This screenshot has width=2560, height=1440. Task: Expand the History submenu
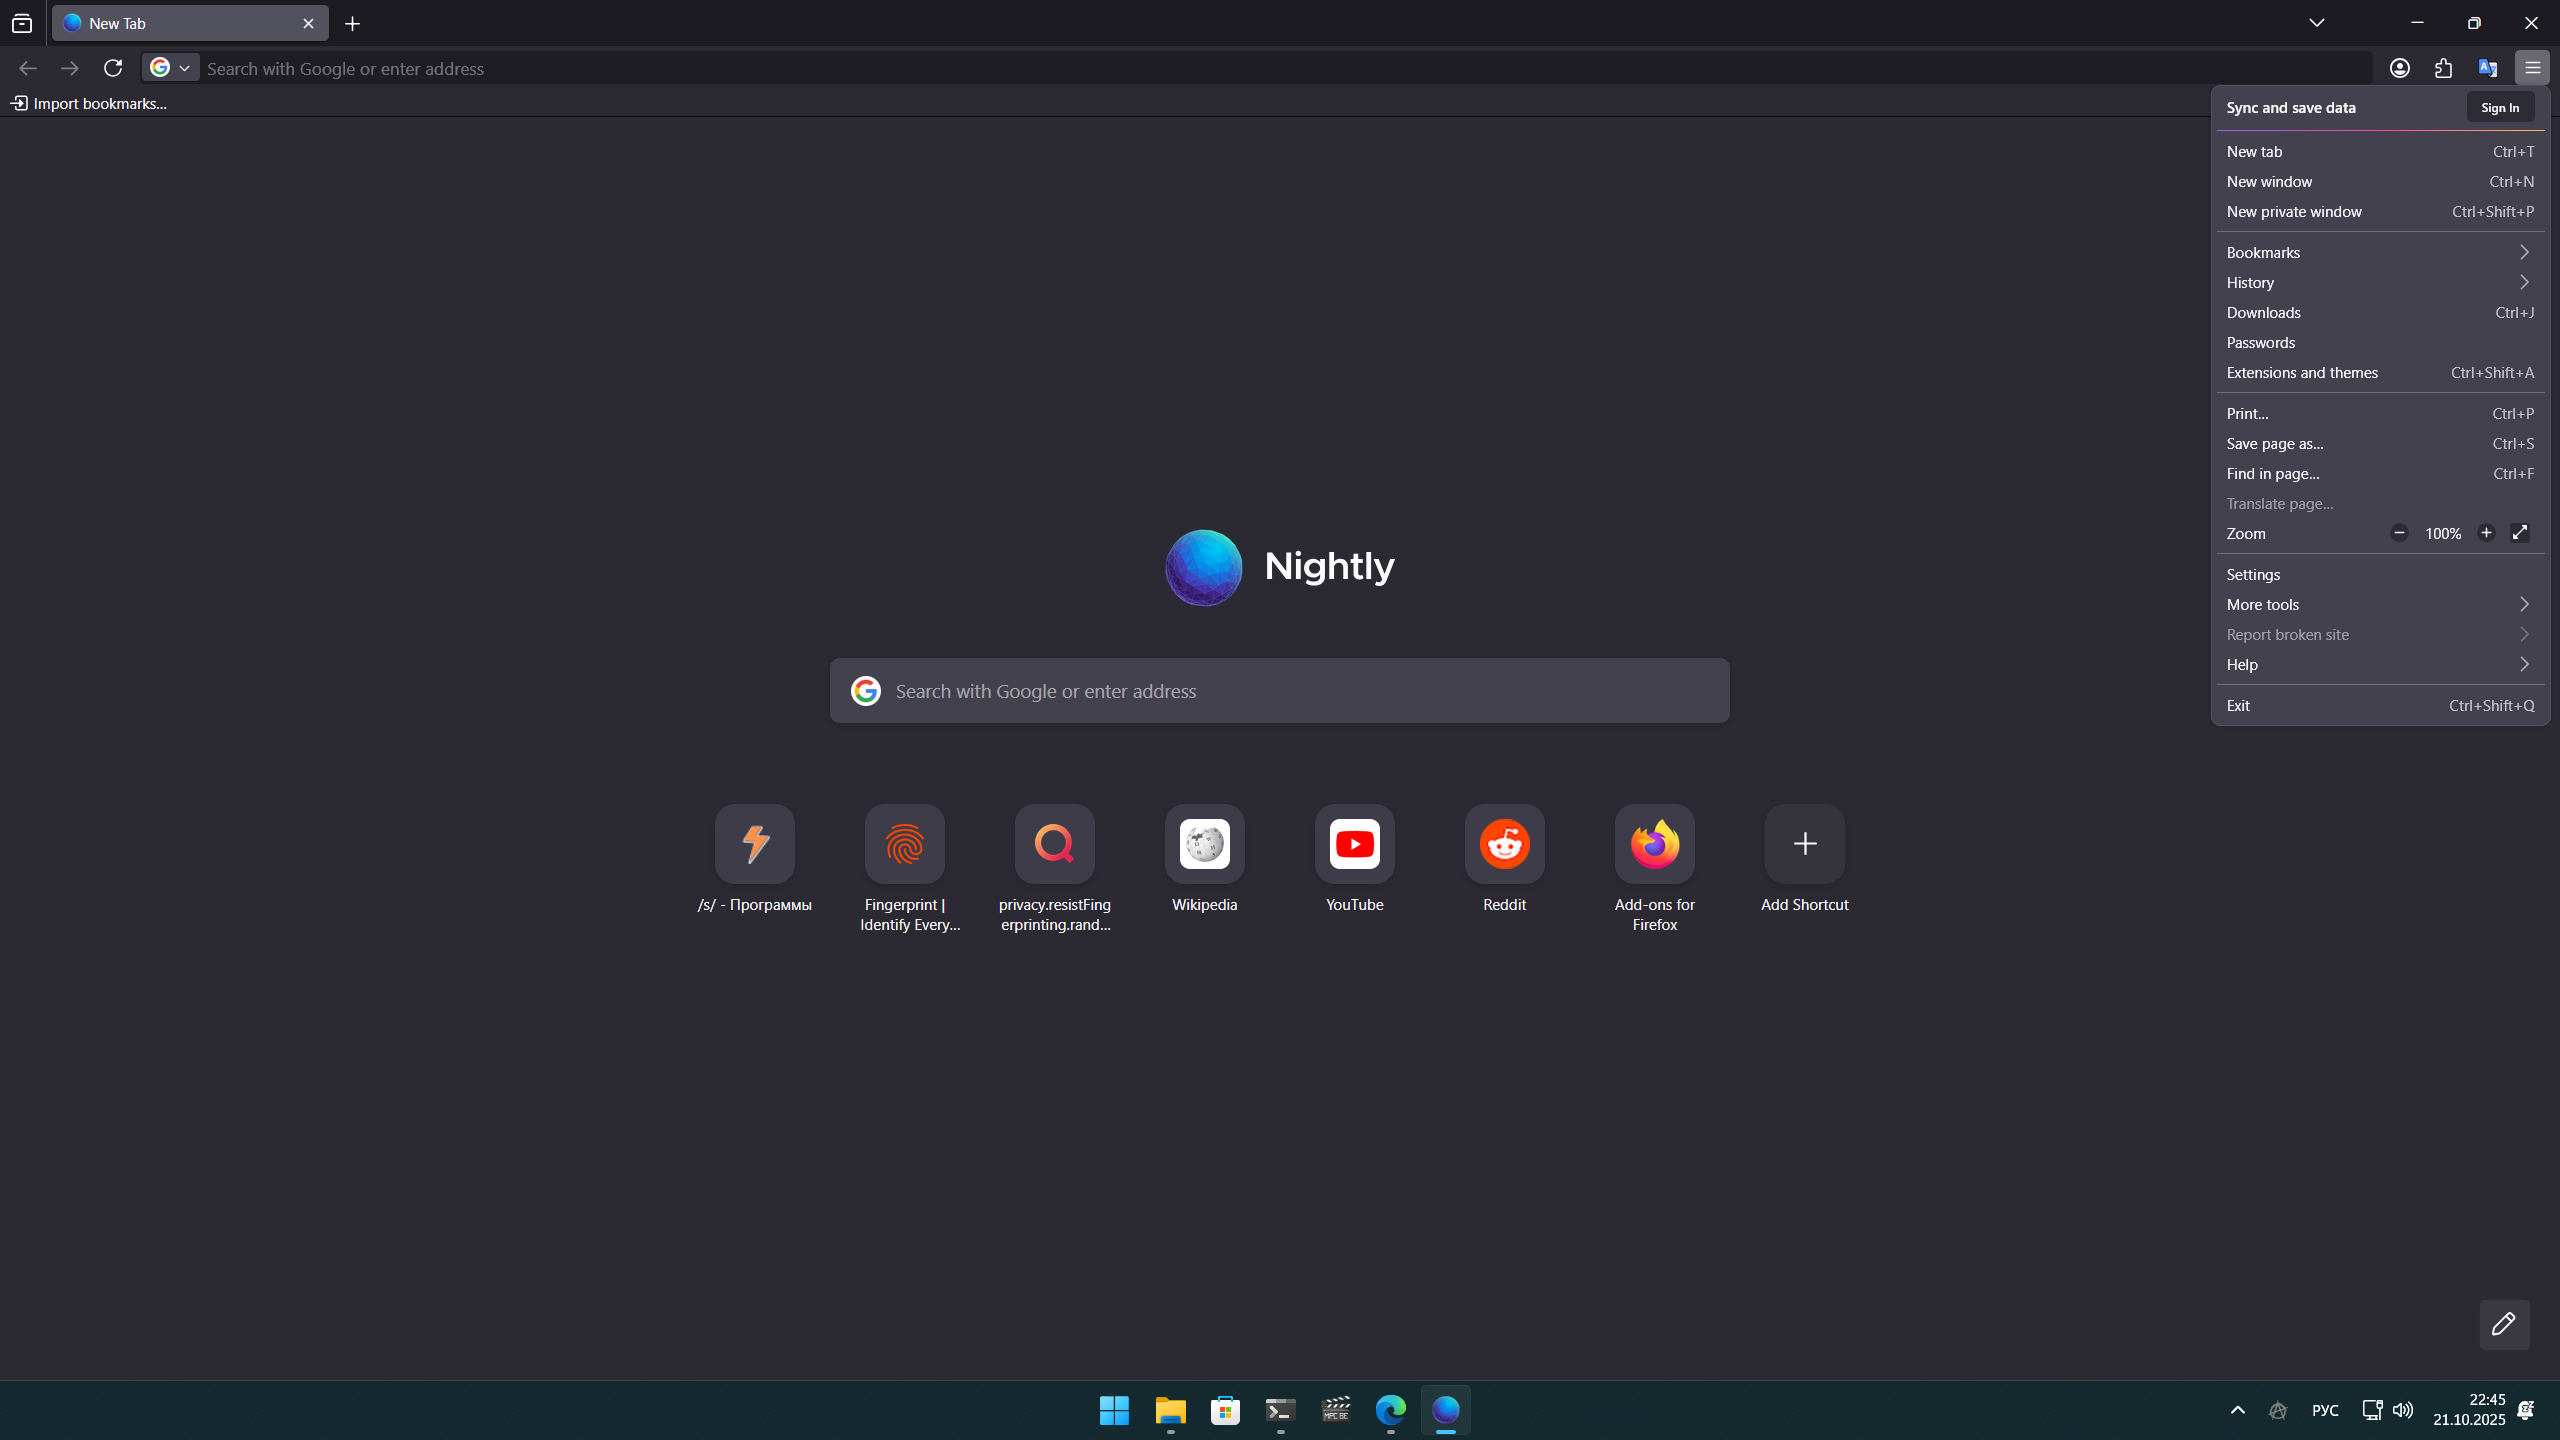[2379, 282]
